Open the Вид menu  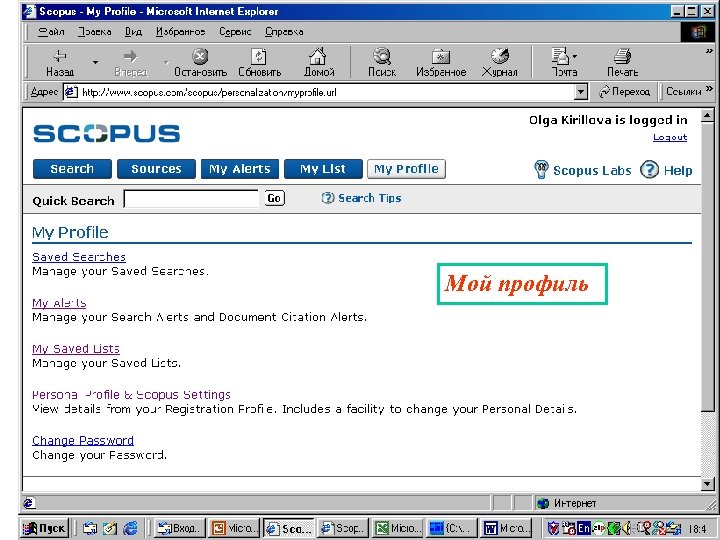pyautogui.click(x=133, y=32)
